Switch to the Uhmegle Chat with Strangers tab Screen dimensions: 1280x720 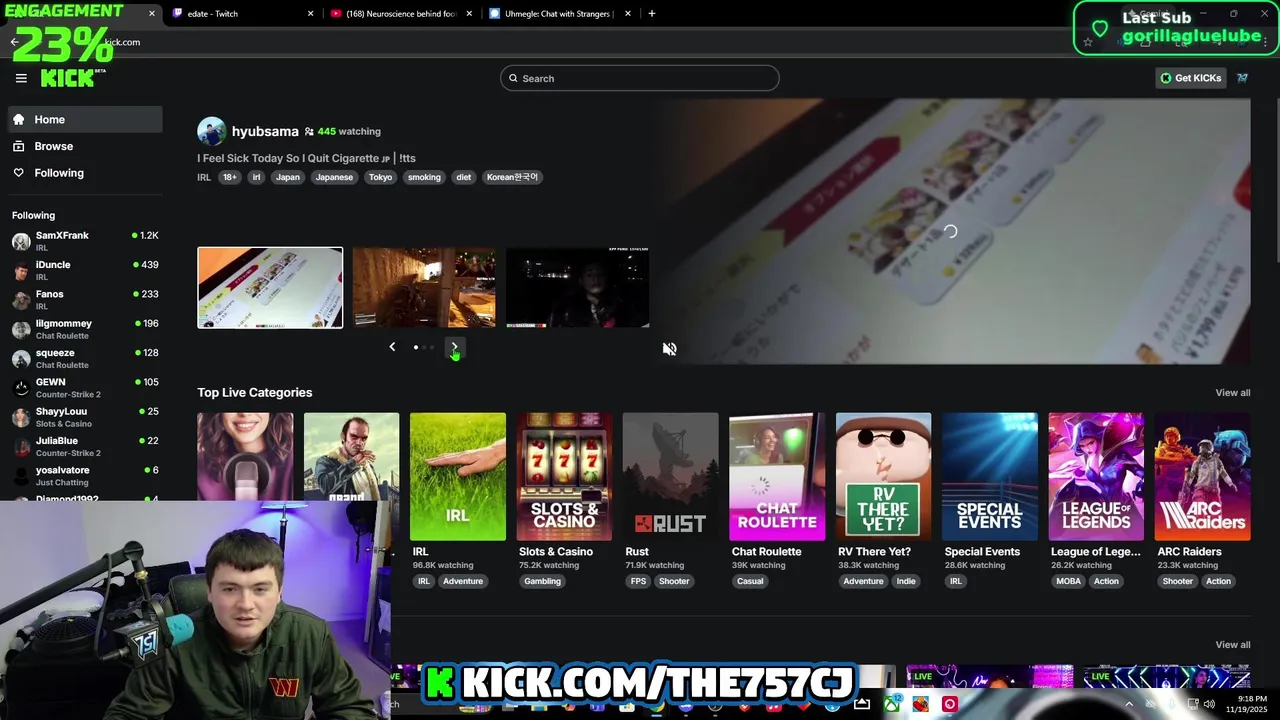click(x=560, y=14)
